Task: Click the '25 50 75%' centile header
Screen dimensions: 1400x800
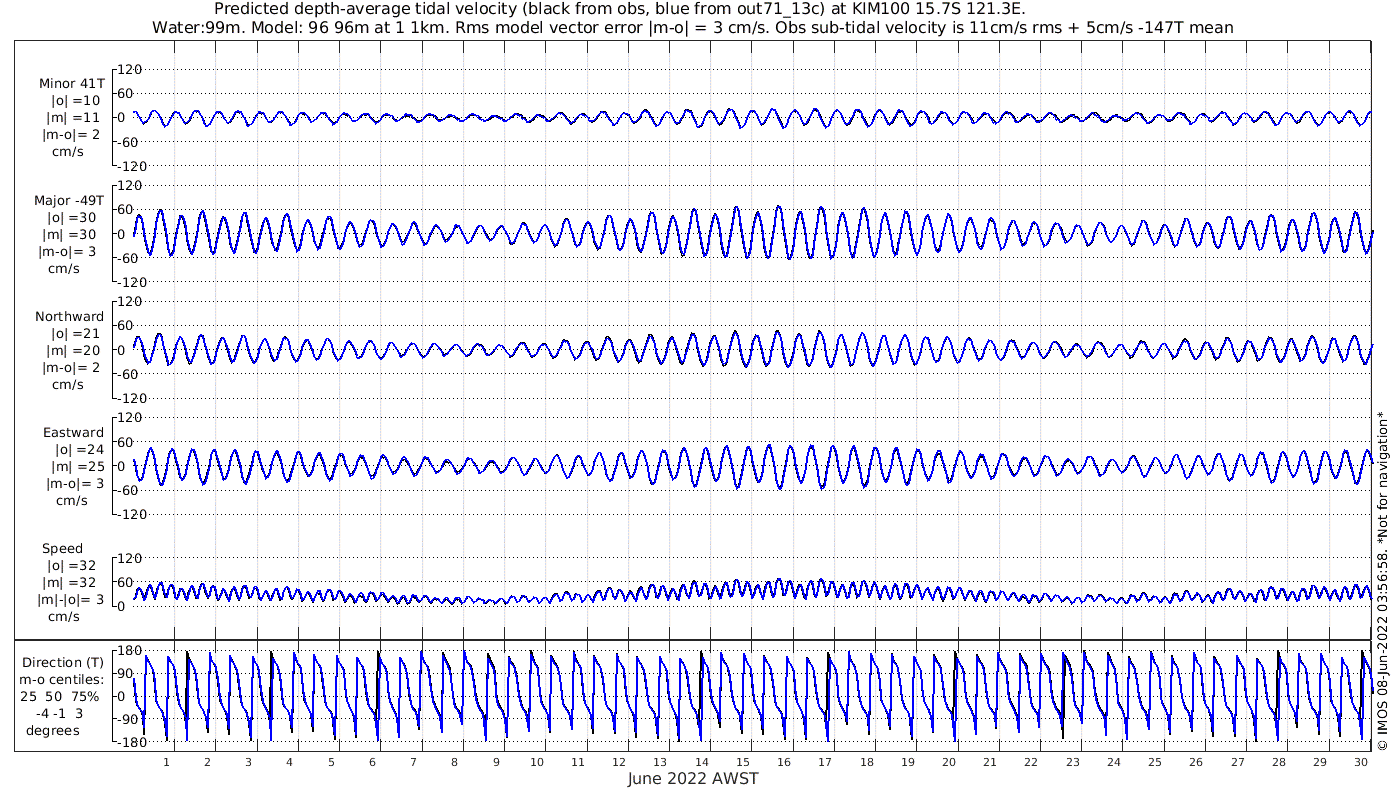Action: (x=62, y=697)
